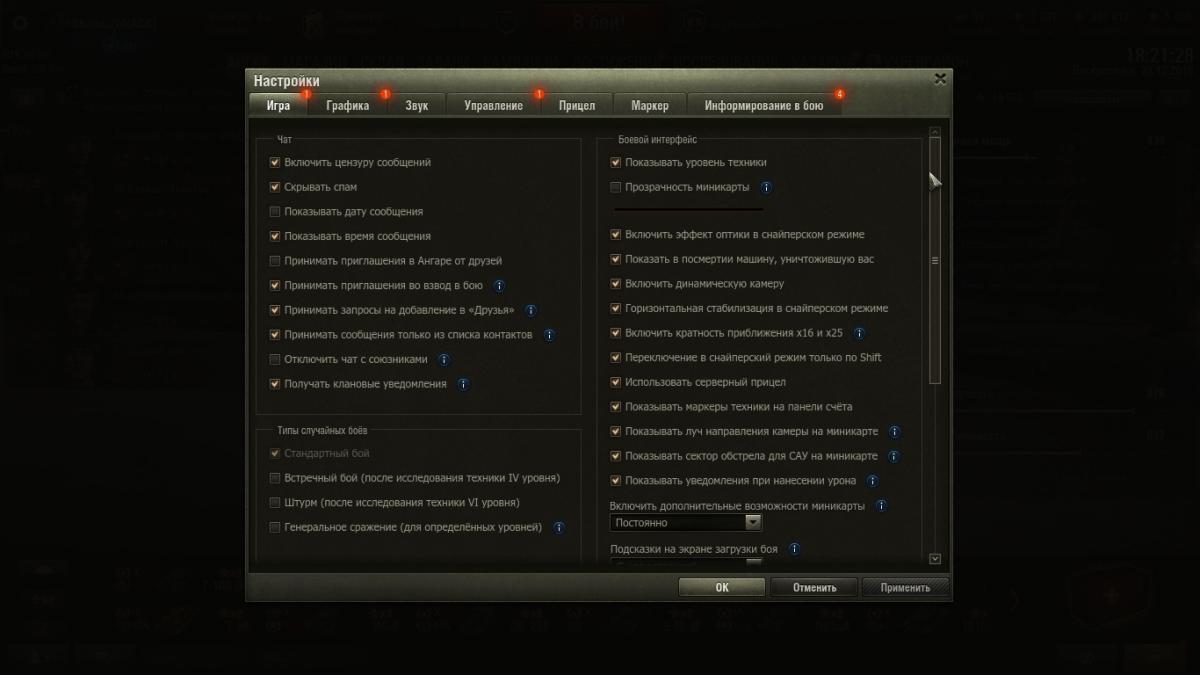
Task: Open info icon for Принимать сообщения только из списка контактов
Action: coord(549,335)
